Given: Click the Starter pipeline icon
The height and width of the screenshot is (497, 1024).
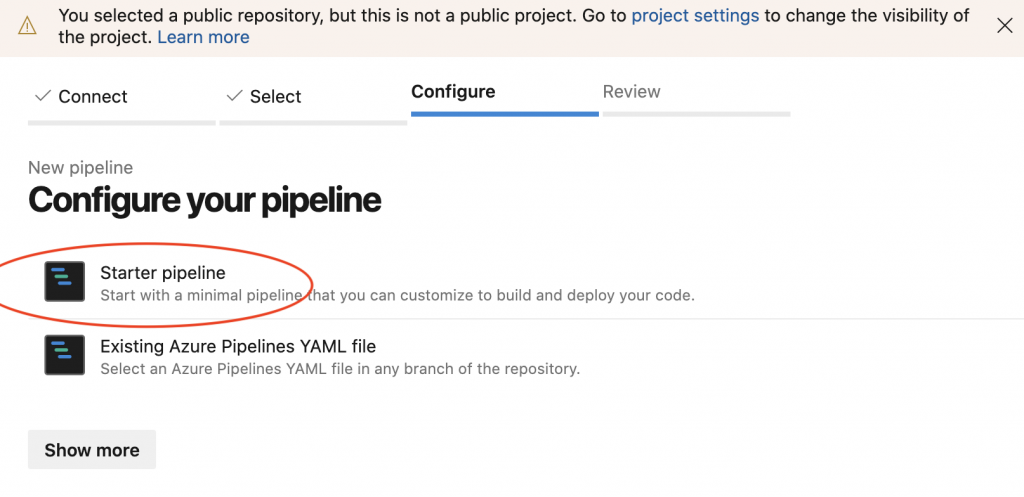Looking at the screenshot, I should [65, 282].
